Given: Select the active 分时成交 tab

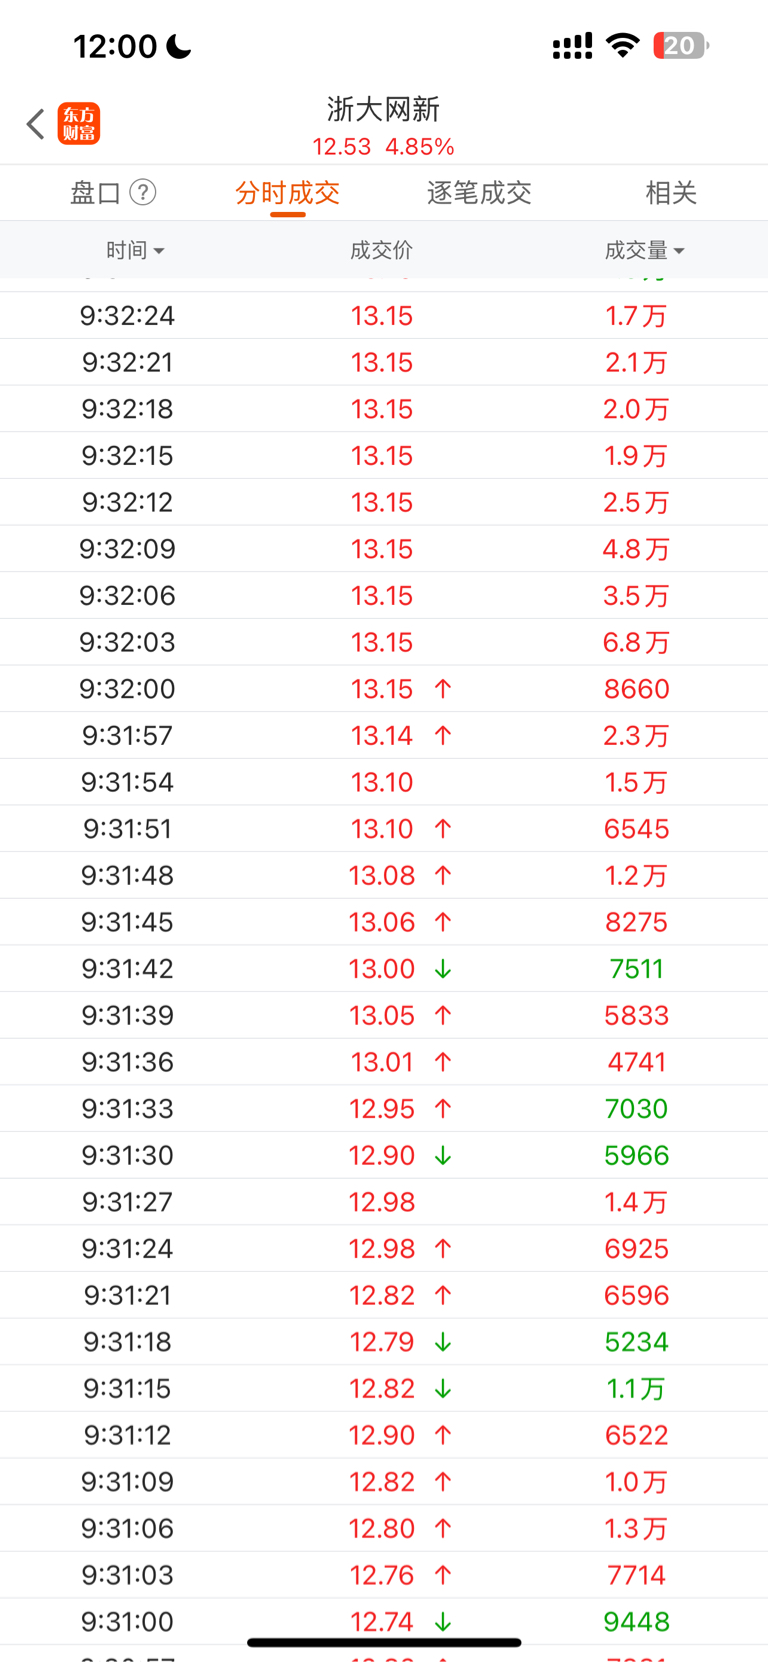Looking at the screenshot, I should point(287,192).
